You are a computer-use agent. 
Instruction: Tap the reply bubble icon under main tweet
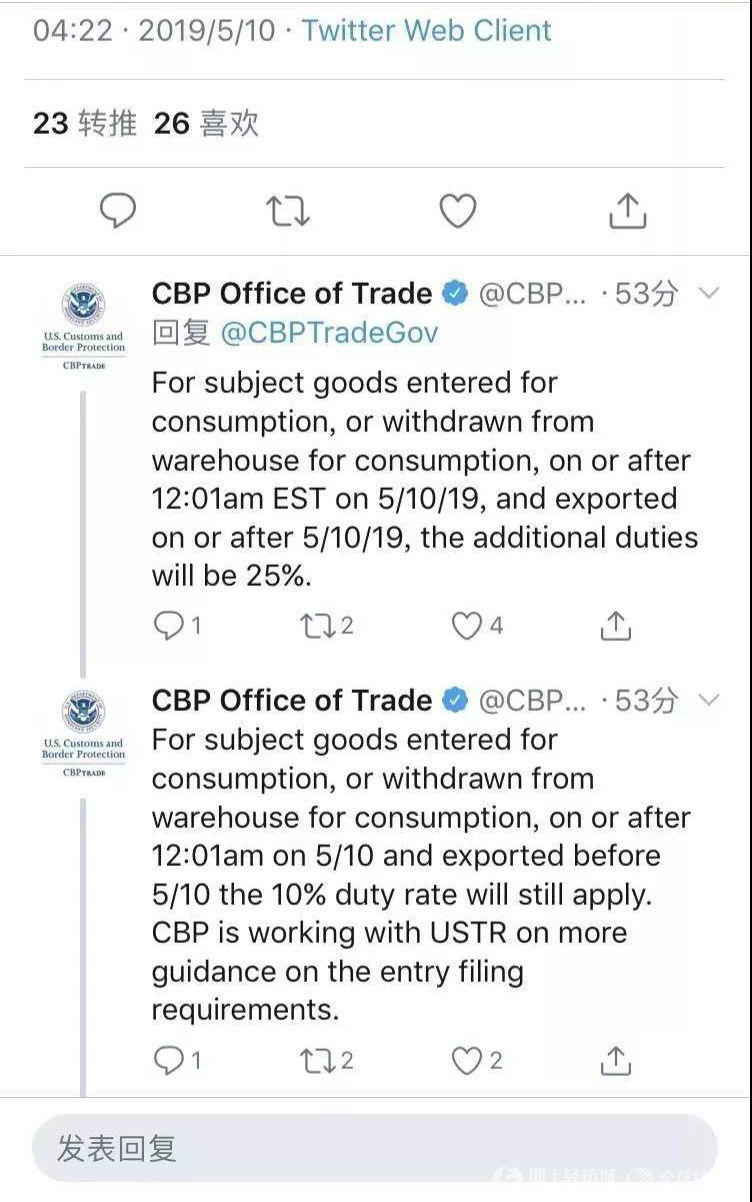click(119, 211)
